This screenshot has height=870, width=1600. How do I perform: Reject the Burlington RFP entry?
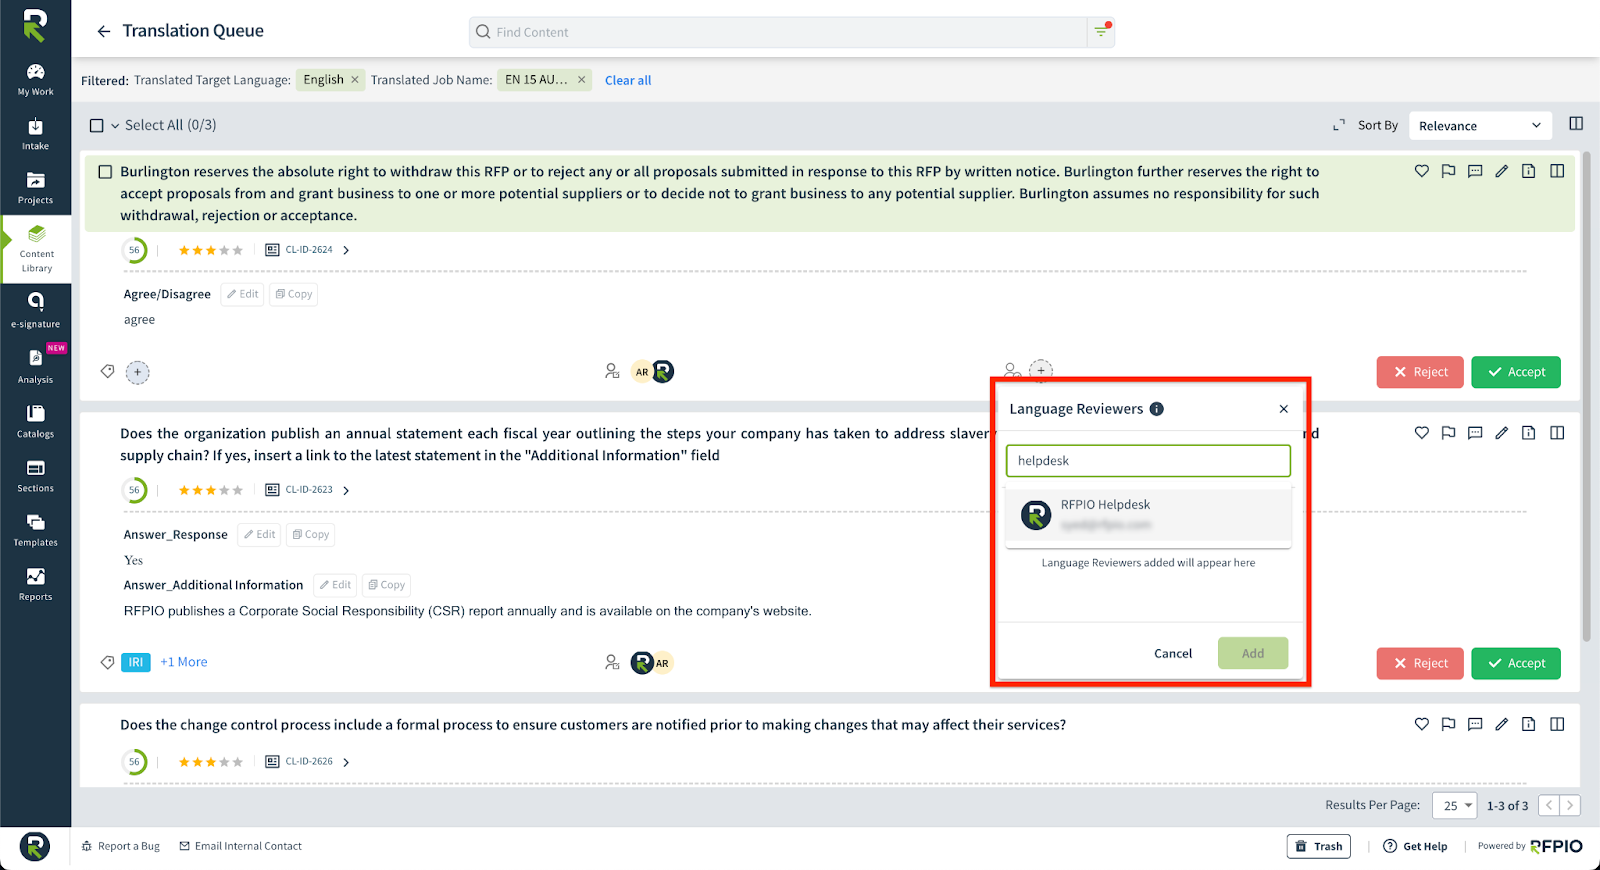pos(1420,372)
